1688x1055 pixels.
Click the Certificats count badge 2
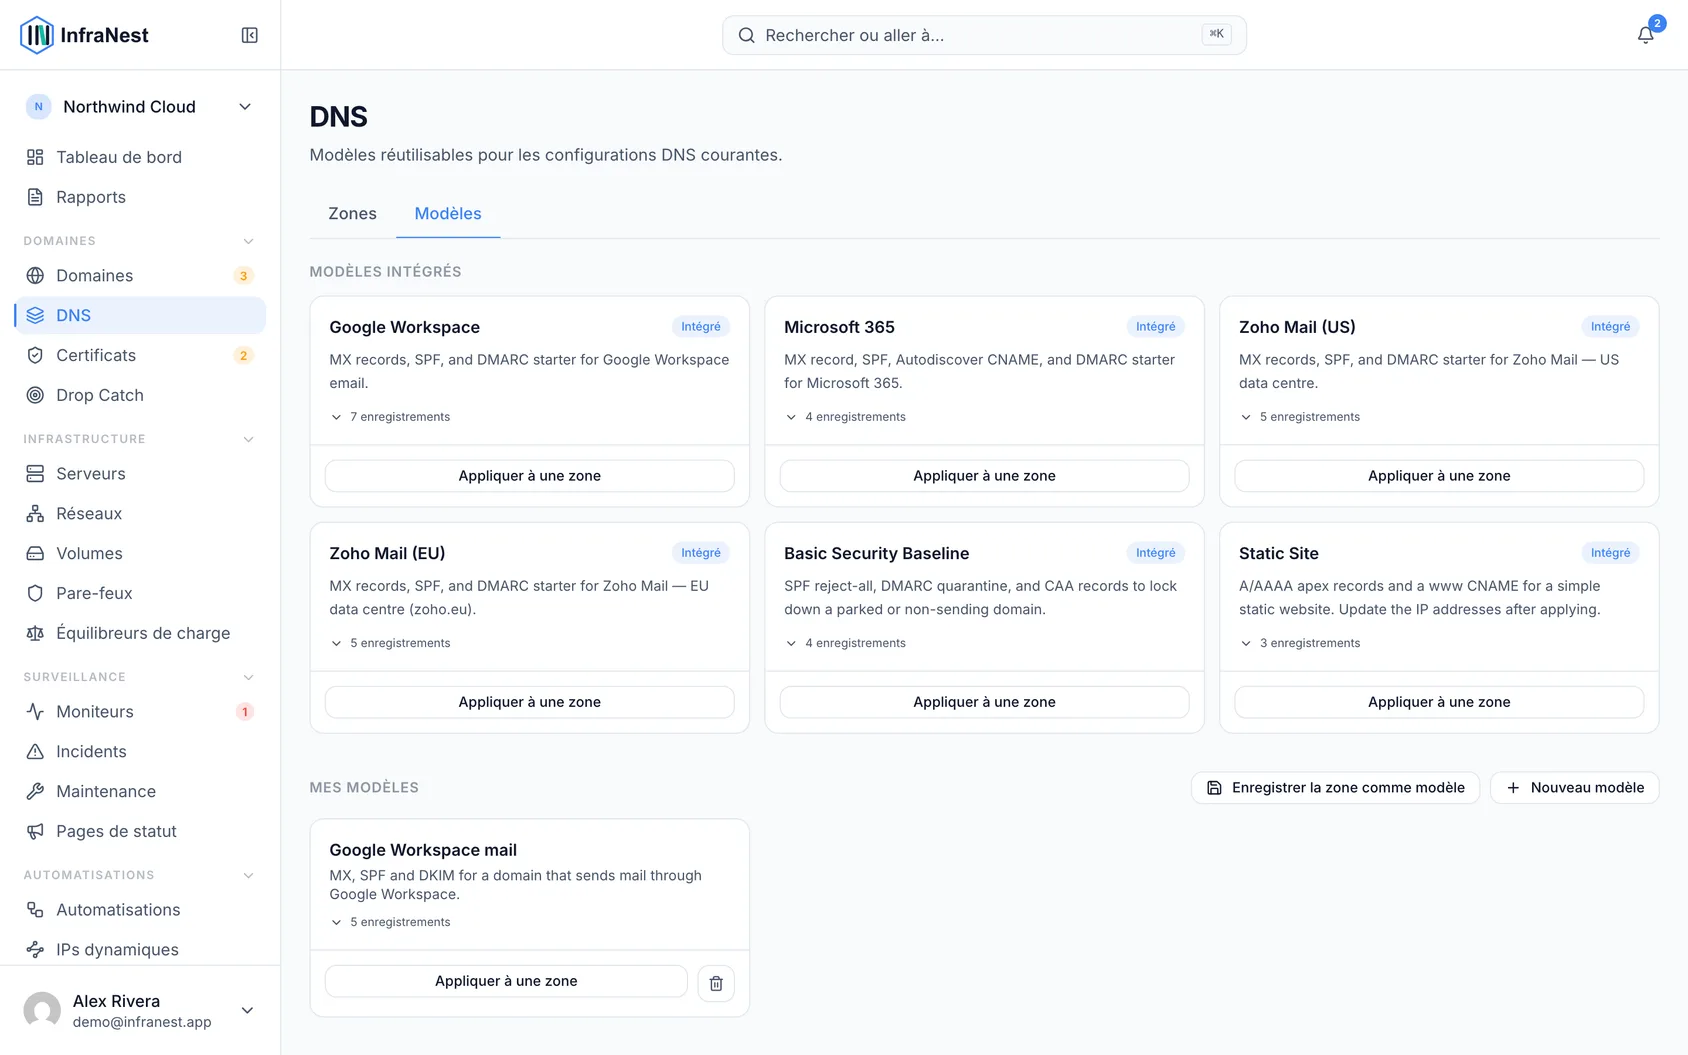243,356
